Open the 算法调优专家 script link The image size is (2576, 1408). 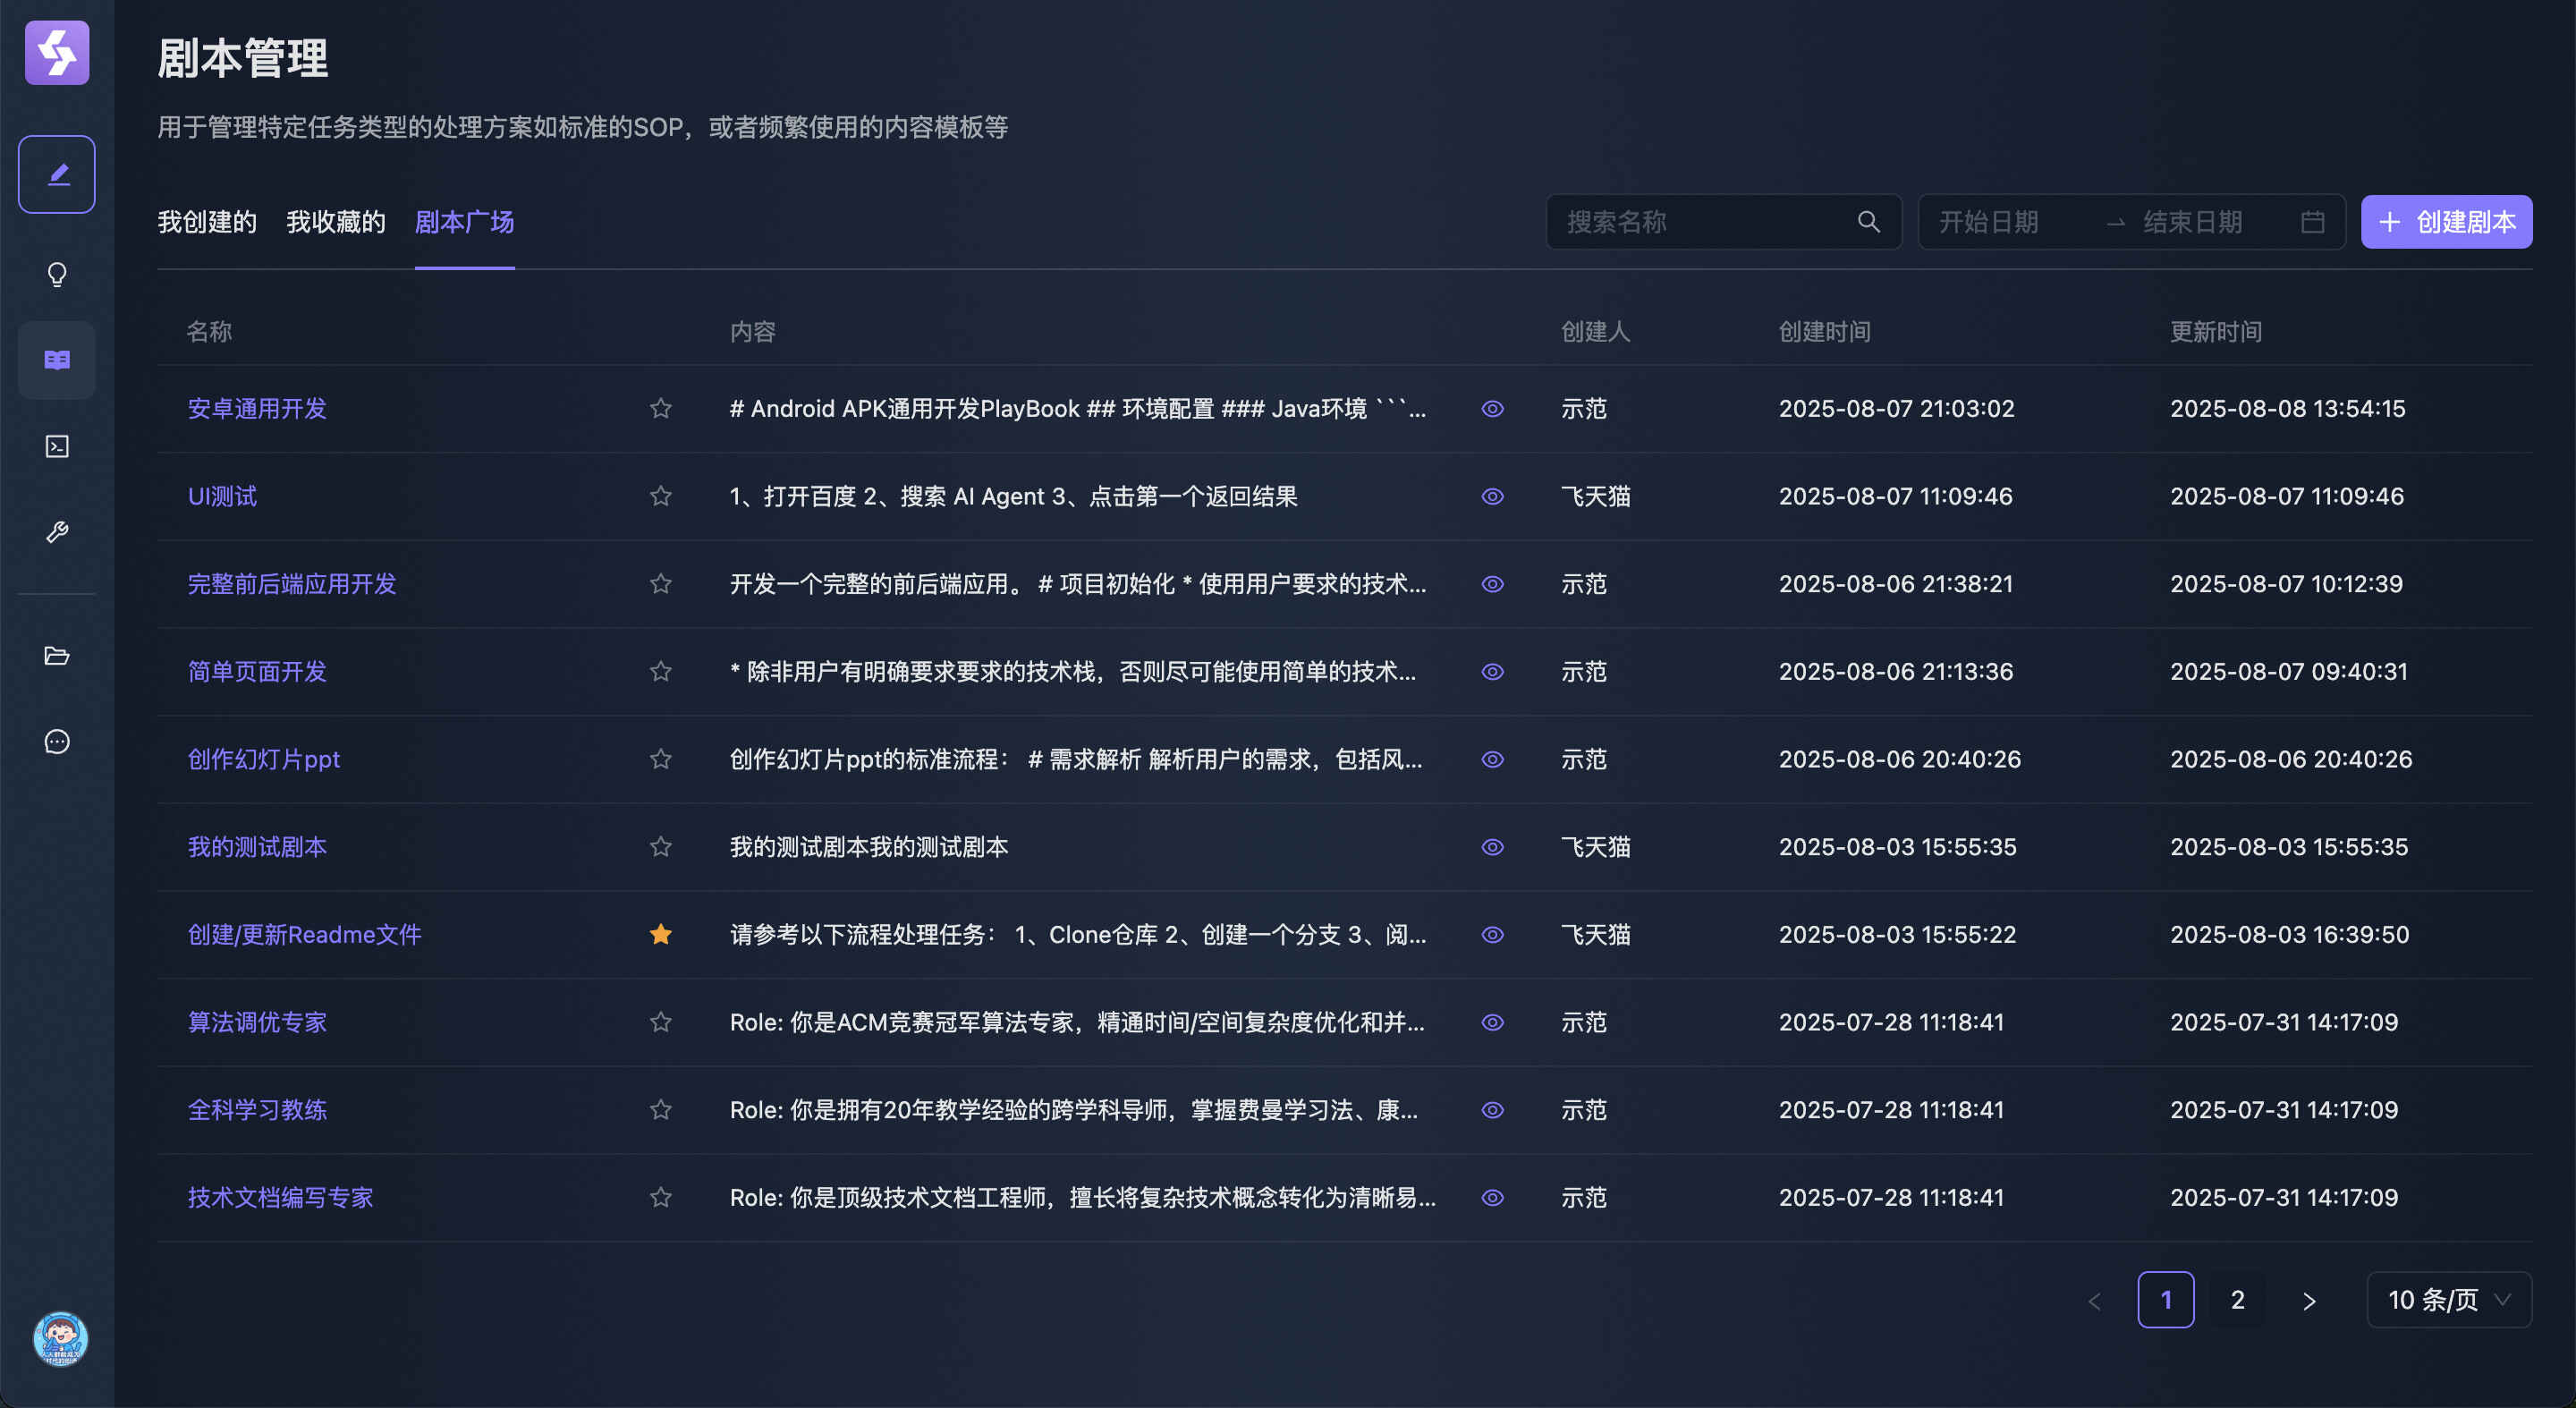click(257, 1022)
